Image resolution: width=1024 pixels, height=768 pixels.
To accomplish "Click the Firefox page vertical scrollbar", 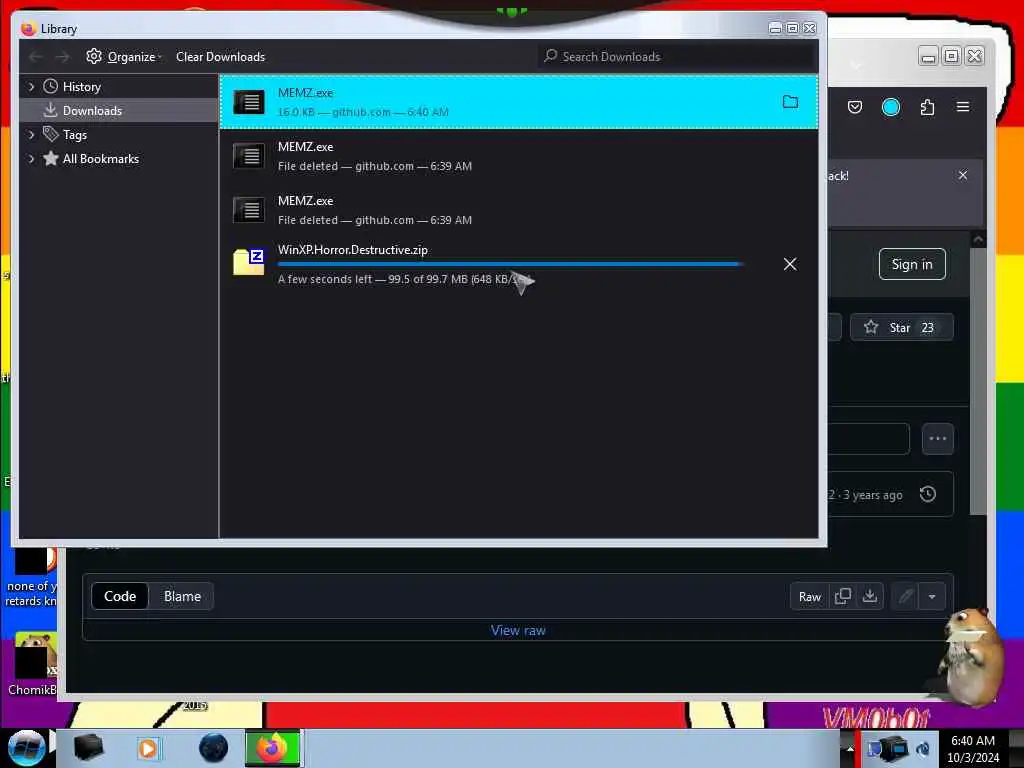I will coord(978,382).
